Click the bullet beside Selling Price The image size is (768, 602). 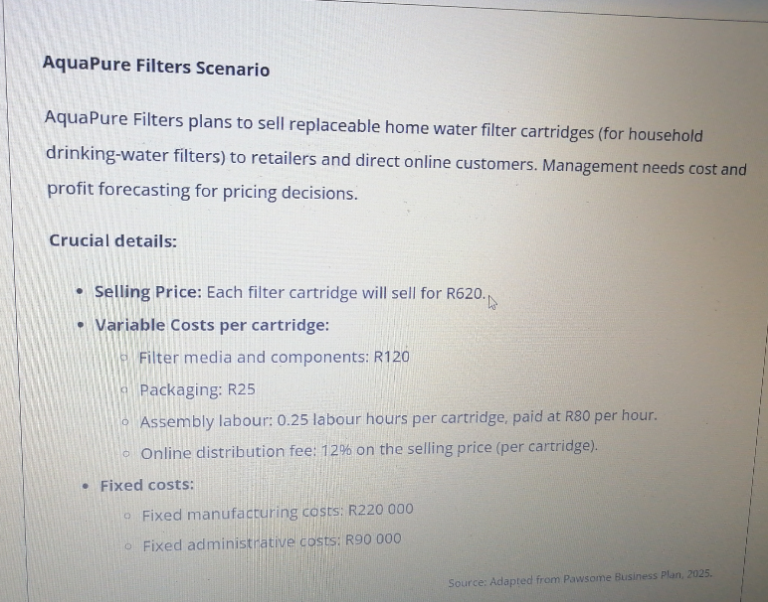coord(80,292)
